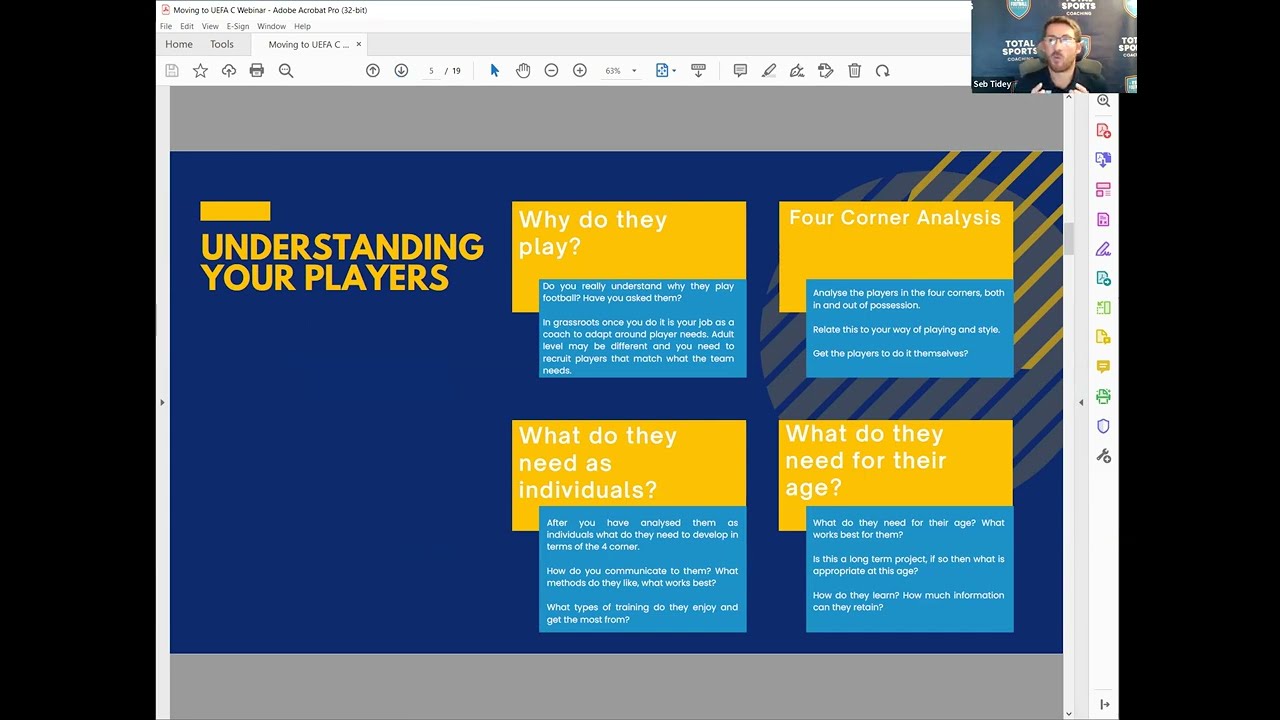This screenshot has height=720, width=1280.
Task: Open Fill & Sign tool in sidebar
Action: click(x=1104, y=249)
